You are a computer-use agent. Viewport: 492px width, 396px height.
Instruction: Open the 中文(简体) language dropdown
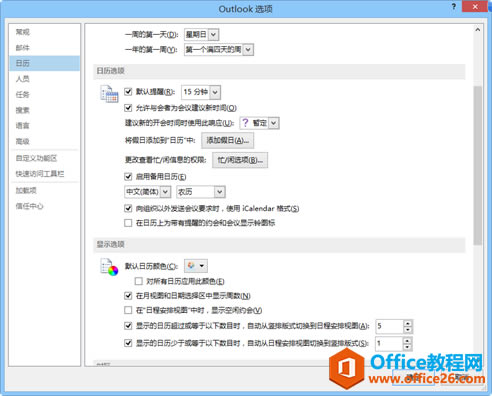[148, 192]
